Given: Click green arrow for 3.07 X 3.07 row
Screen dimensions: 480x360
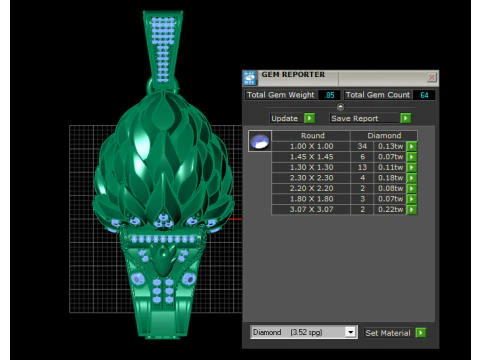Looking at the screenshot, I should click(412, 209).
